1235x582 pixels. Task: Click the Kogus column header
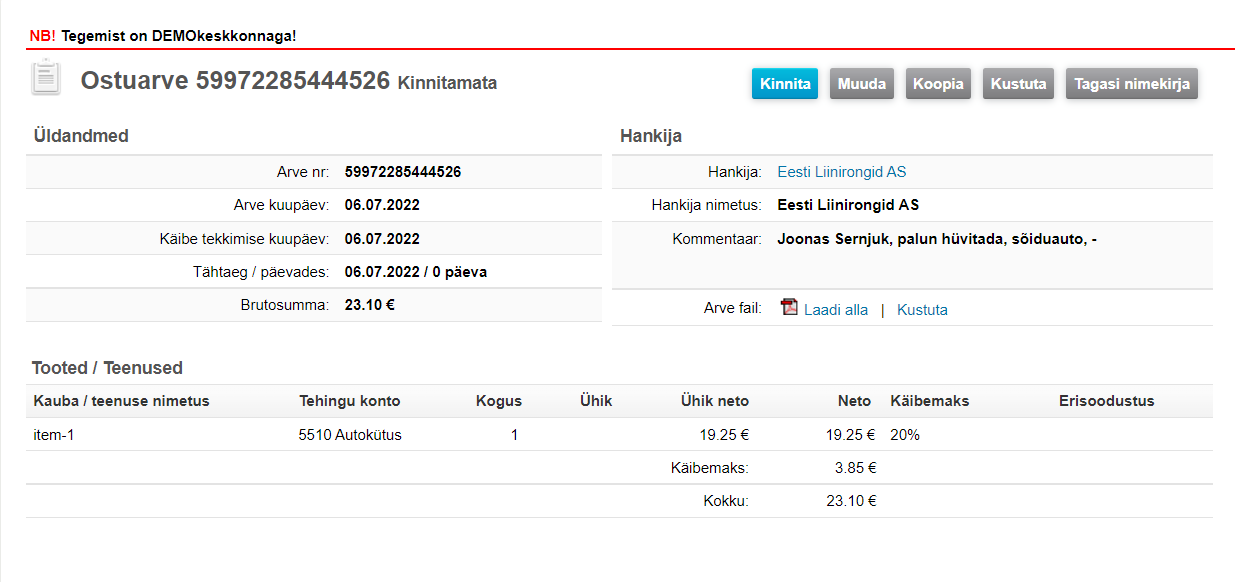(x=499, y=401)
